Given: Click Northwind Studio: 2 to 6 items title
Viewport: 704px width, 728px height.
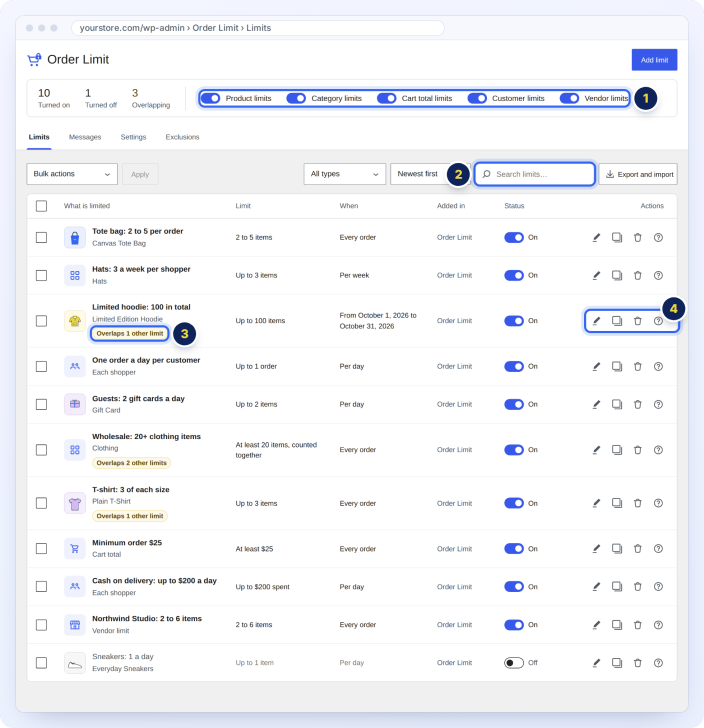Looking at the screenshot, I should (x=147, y=619).
